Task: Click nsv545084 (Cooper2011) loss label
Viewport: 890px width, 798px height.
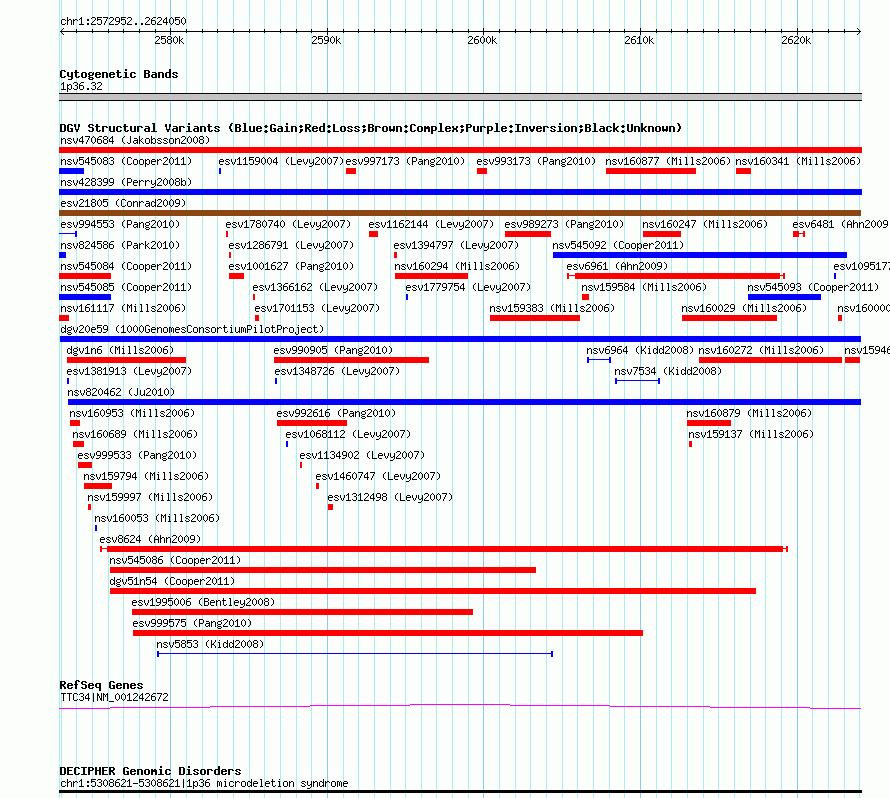Action: 126,266
